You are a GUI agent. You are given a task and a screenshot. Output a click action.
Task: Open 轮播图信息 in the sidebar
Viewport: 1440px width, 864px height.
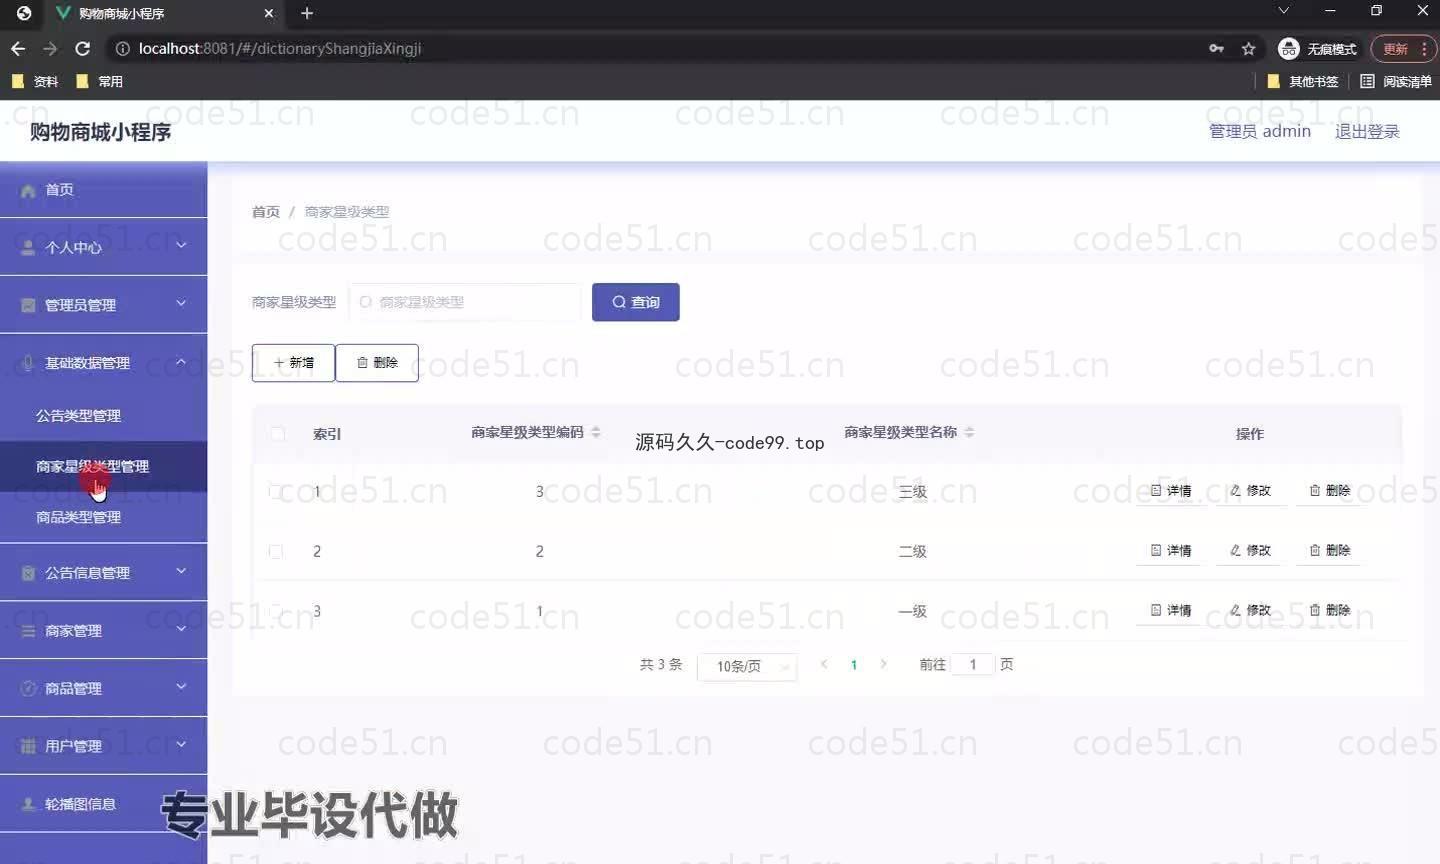[x=104, y=804]
